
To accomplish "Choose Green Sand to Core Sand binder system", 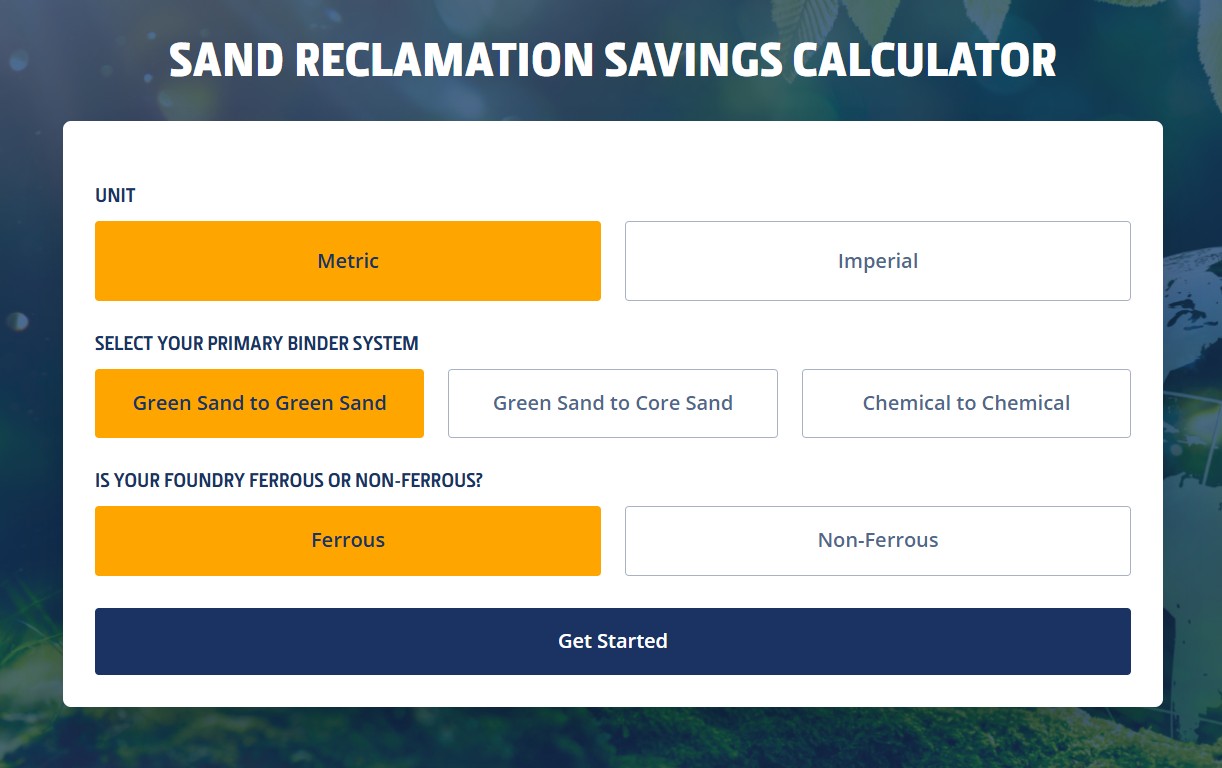I will [x=613, y=403].
